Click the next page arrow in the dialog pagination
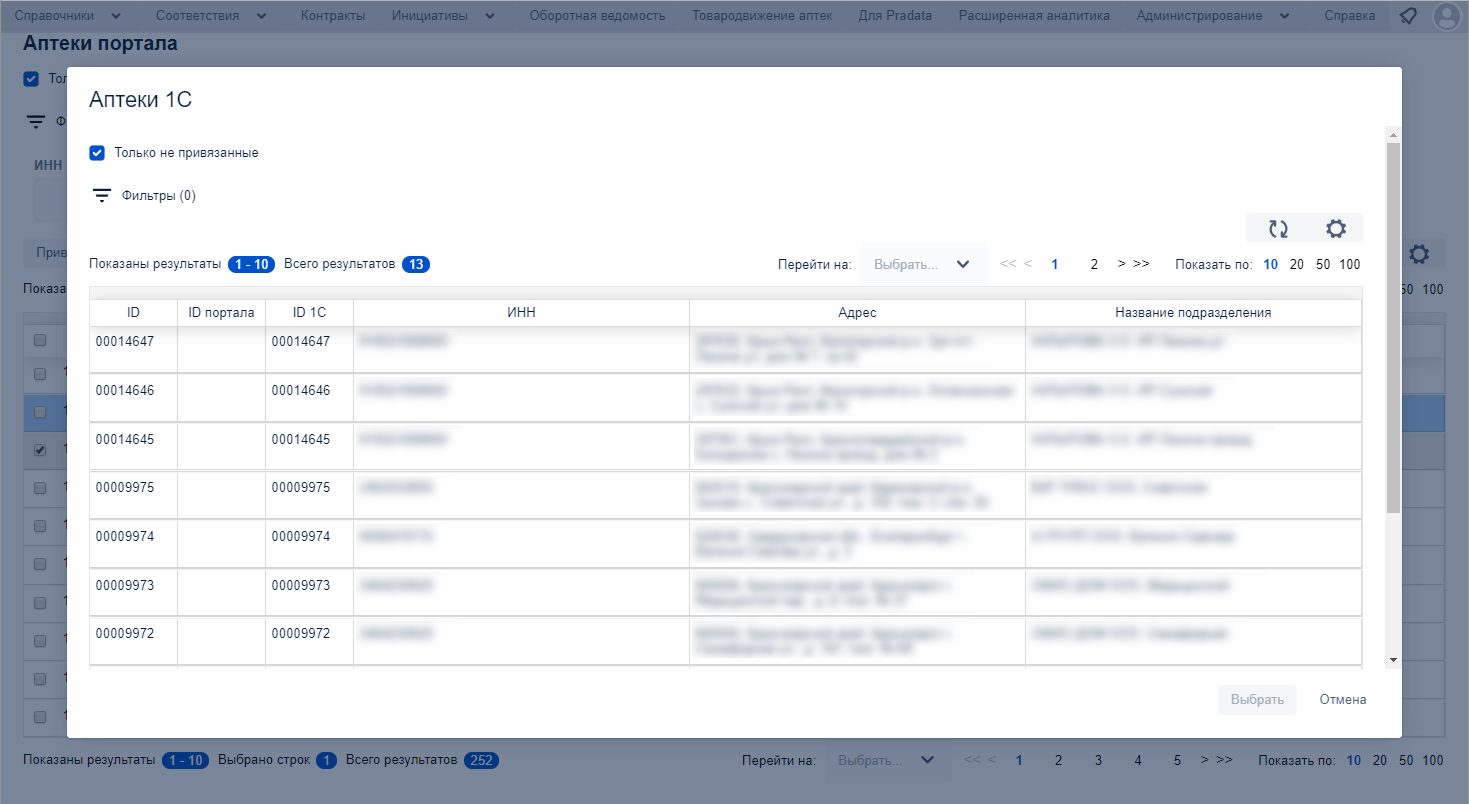Viewport: 1469px width, 804px height. 1122,264
